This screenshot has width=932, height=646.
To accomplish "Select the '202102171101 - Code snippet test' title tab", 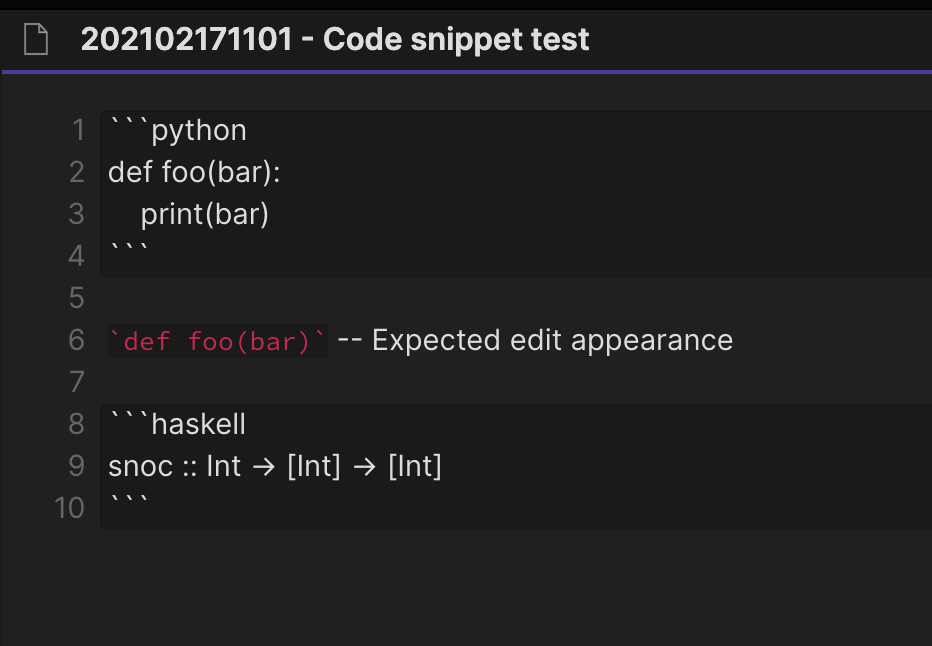I will [335, 40].
